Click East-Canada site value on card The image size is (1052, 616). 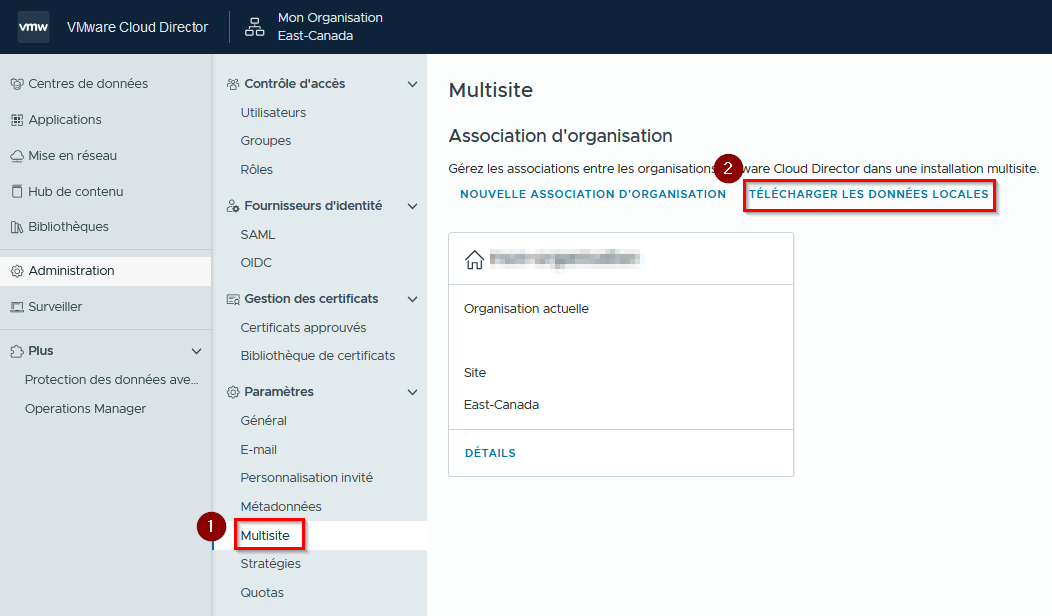click(501, 405)
